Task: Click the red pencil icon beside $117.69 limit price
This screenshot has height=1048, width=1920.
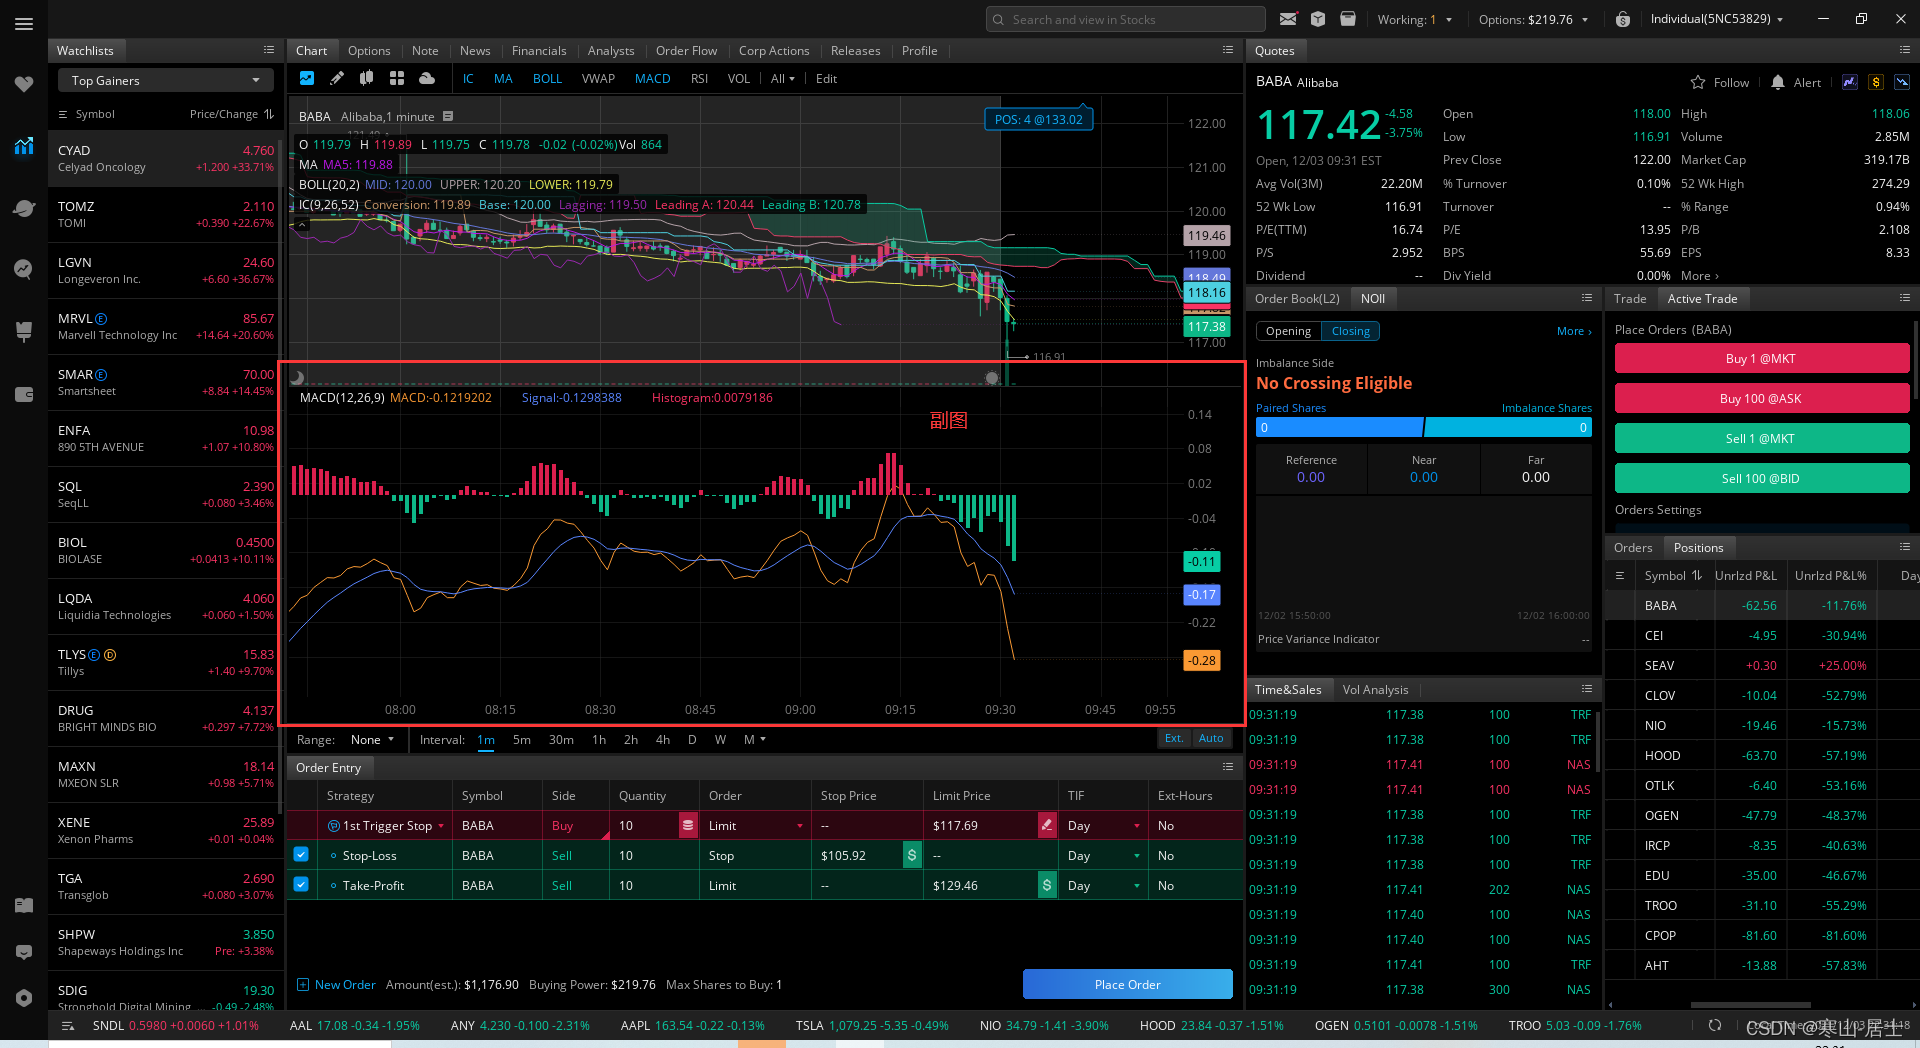Action: [1047, 825]
